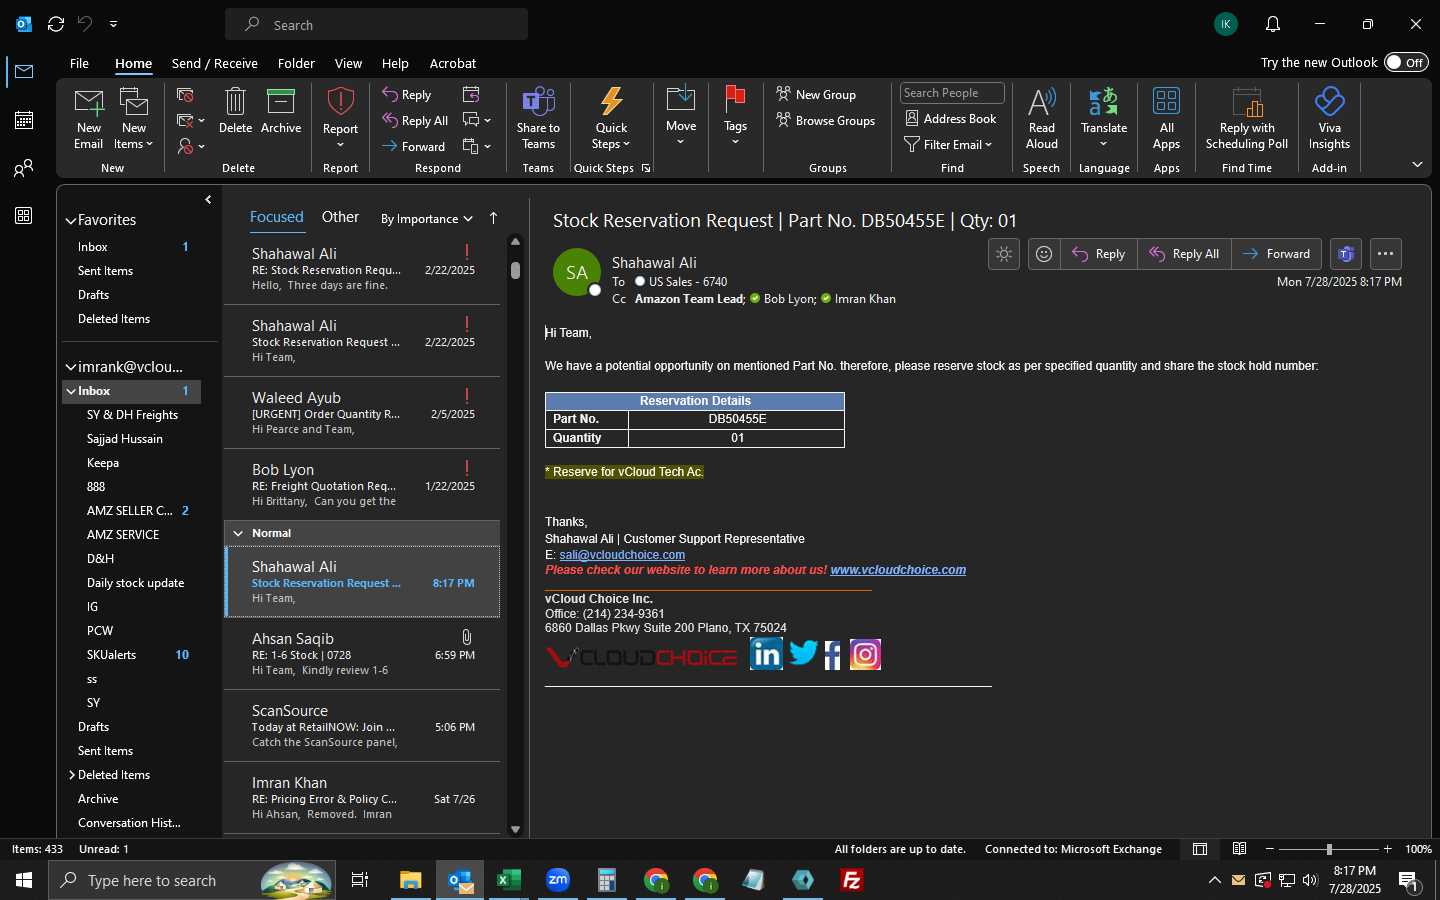Viewport: 1440px width, 900px height.
Task: Collapse the Favorites section
Action: (x=71, y=220)
